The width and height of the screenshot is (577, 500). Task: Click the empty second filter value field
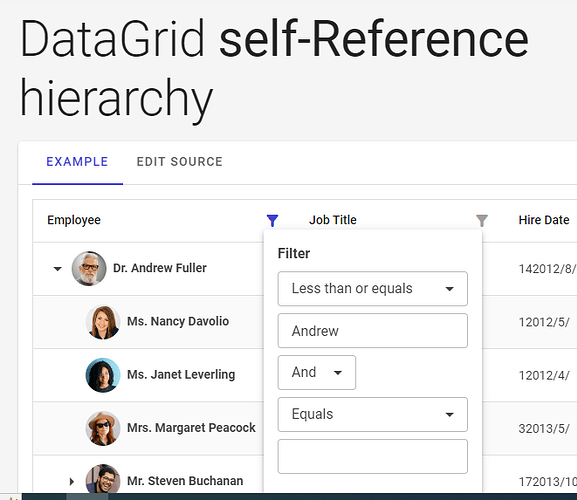point(373,456)
